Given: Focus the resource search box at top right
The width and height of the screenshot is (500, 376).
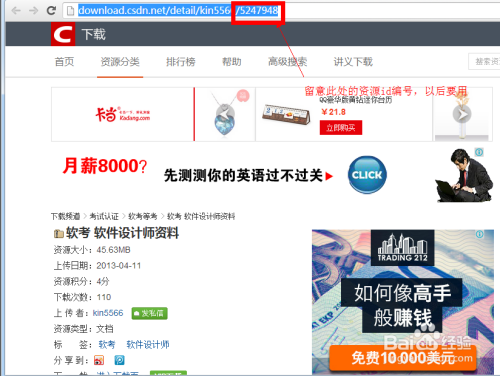Looking at the screenshot, I should click(x=484, y=61).
